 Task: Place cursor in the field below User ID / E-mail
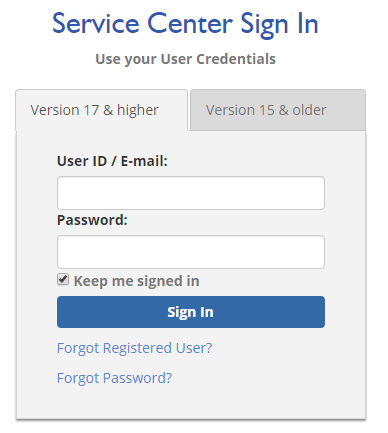click(x=191, y=193)
